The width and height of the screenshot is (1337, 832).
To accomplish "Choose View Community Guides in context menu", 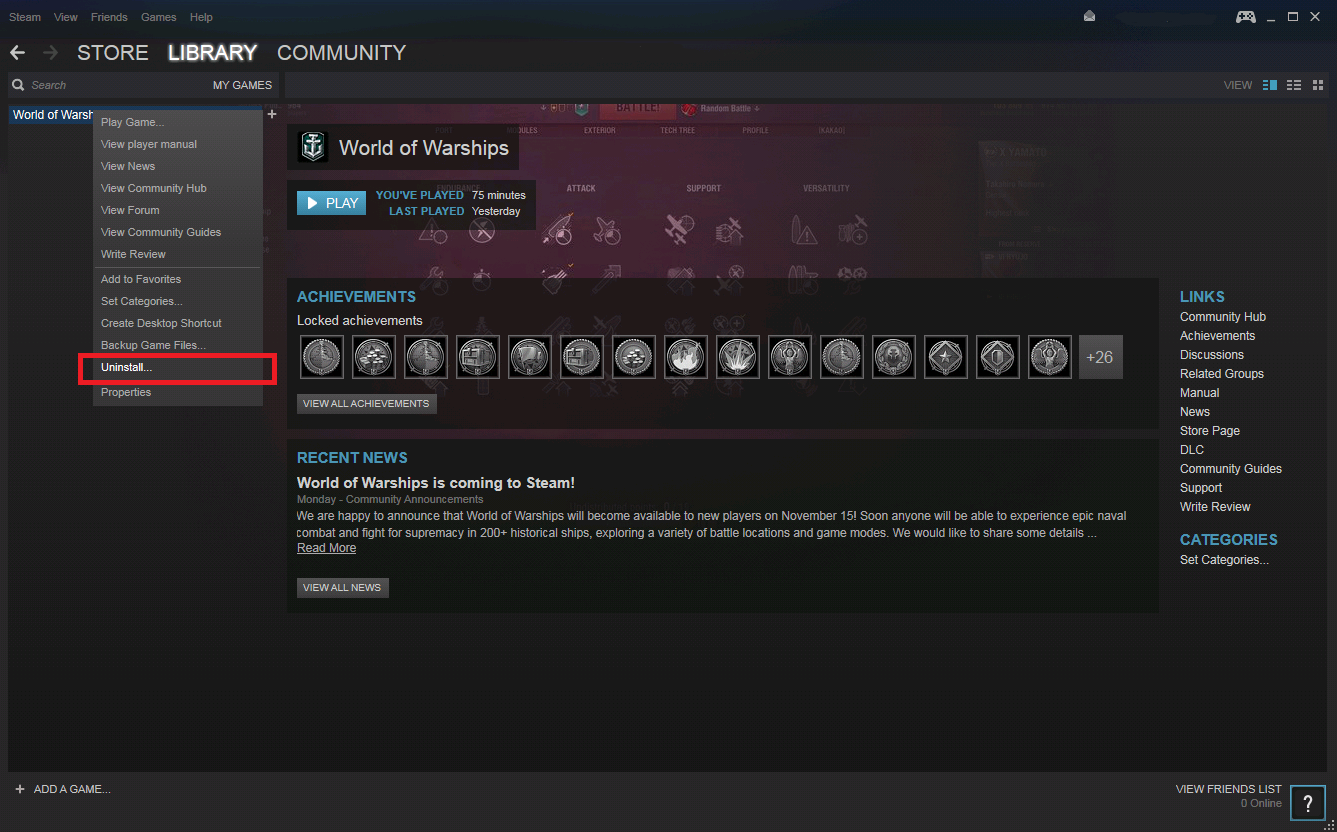I will 178,232.
